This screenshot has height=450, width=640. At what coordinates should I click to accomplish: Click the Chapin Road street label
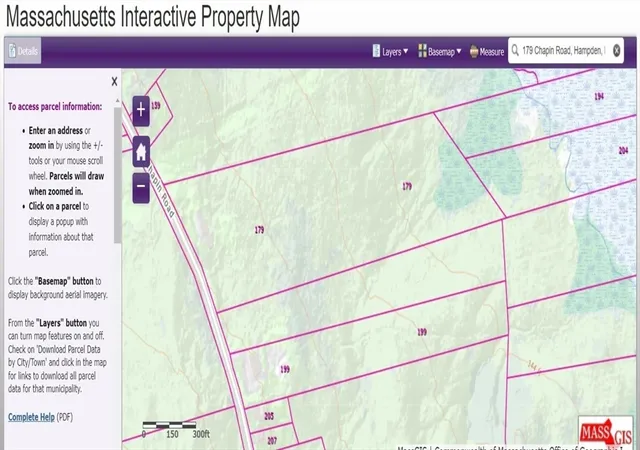click(x=160, y=191)
